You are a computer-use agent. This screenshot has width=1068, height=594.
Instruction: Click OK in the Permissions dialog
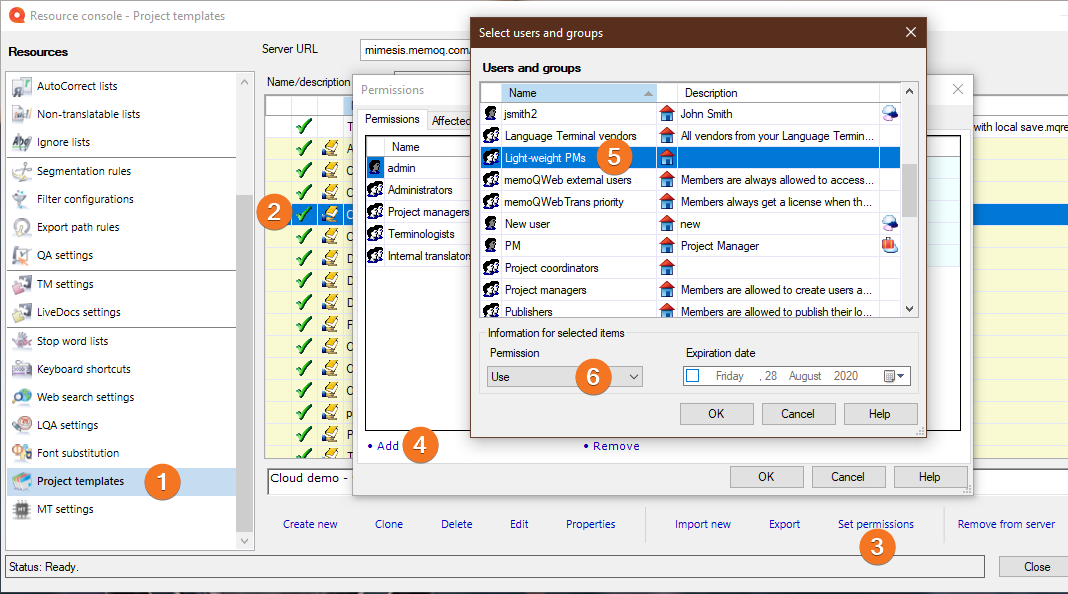(x=766, y=477)
